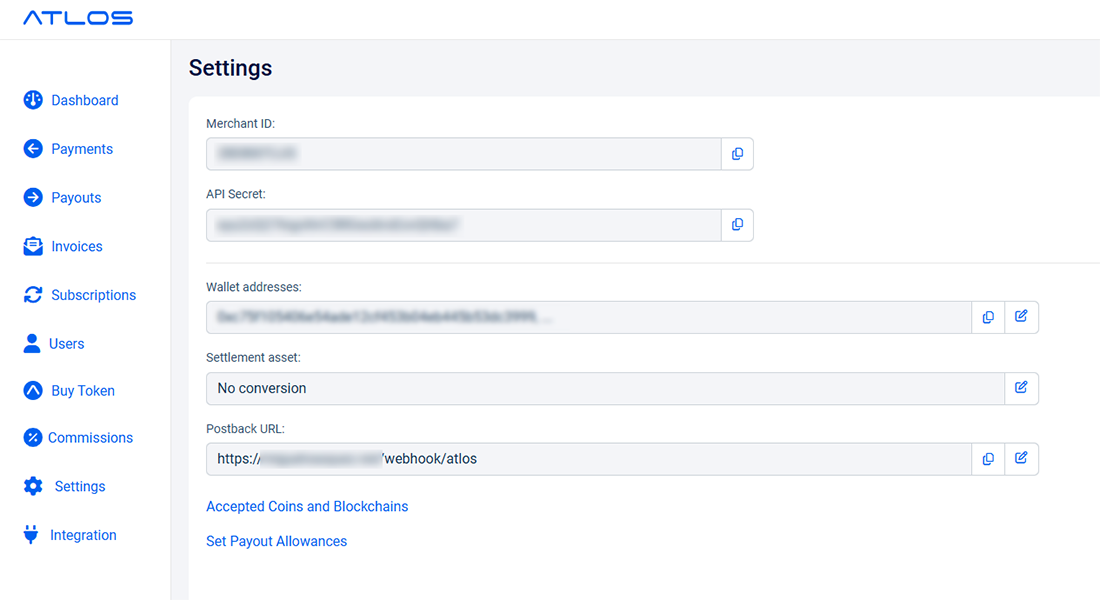Edit the wallet addresses

click(1021, 317)
